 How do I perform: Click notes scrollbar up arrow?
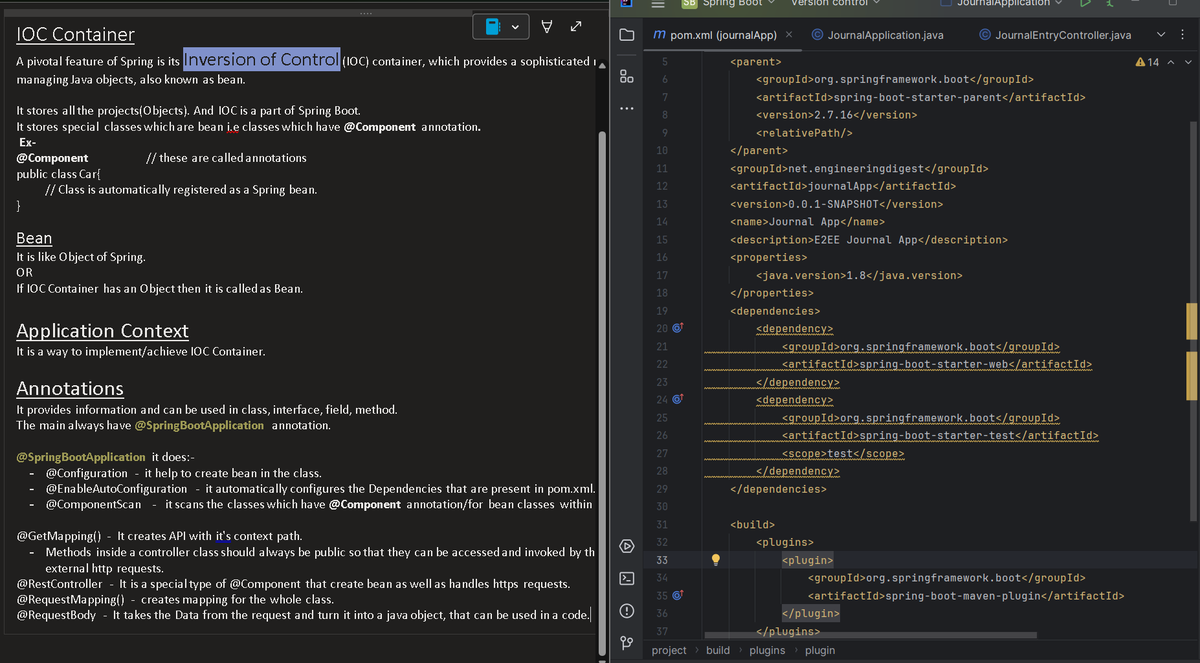(x=601, y=66)
